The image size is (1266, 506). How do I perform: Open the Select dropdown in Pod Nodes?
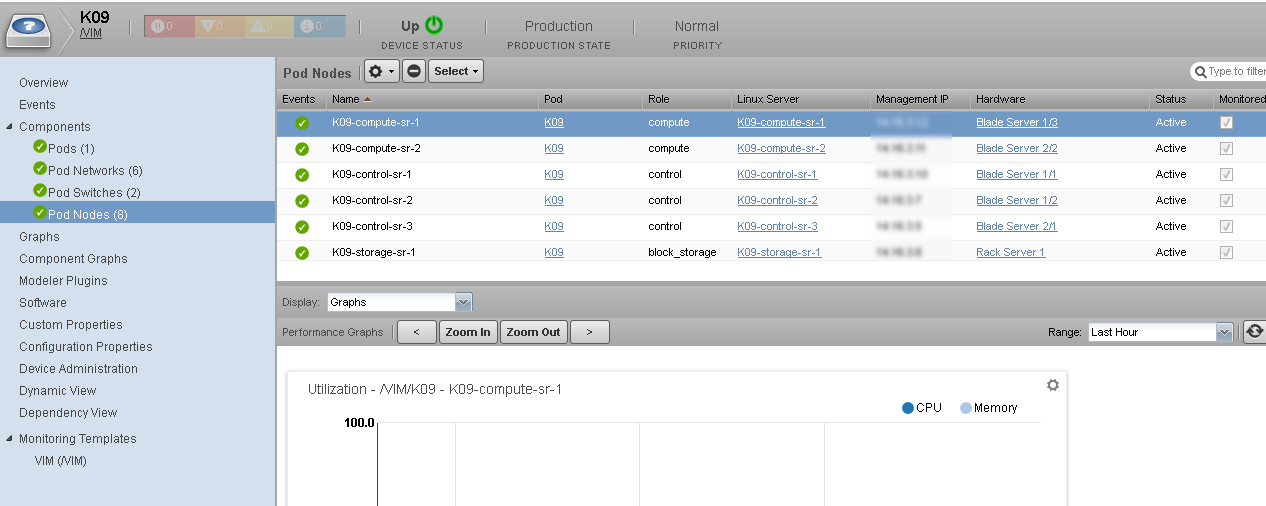456,71
